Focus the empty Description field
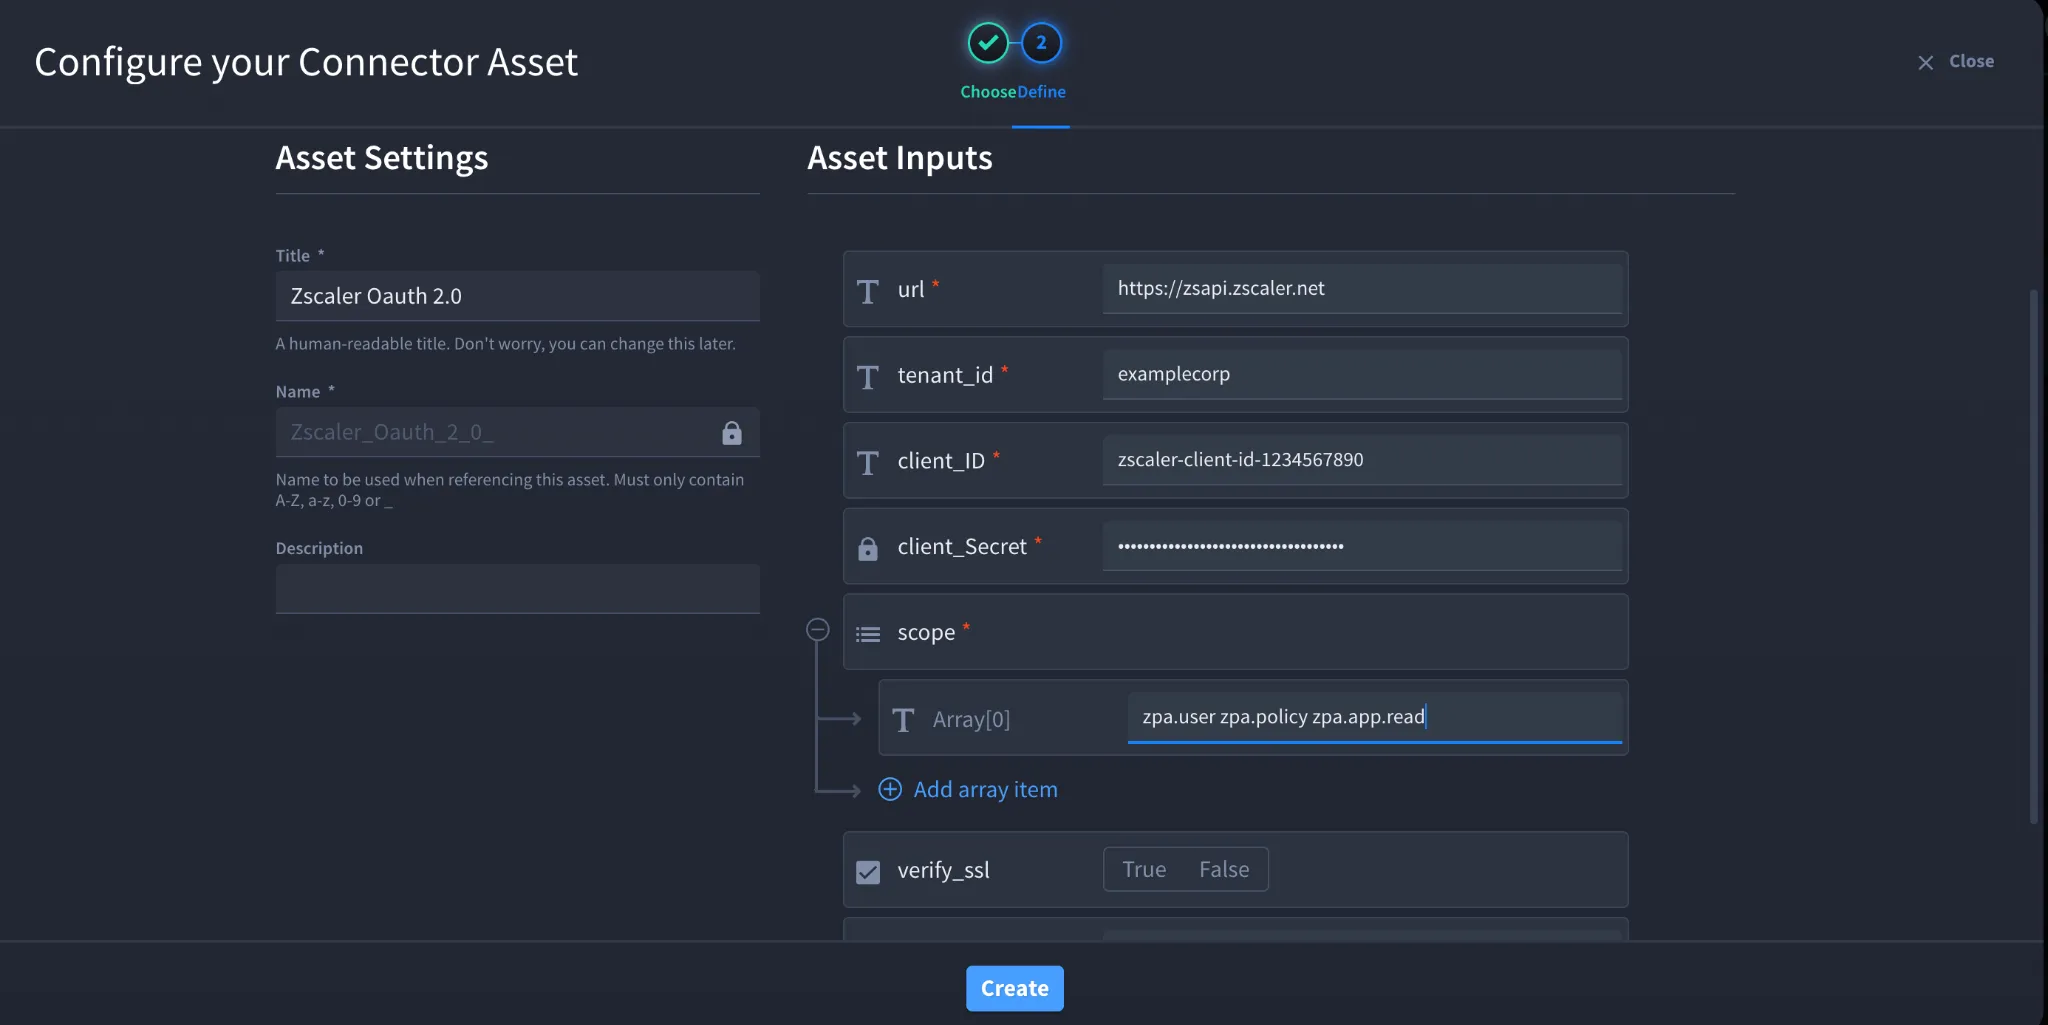Viewport: 2048px width, 1025px height. pos(518,588)
